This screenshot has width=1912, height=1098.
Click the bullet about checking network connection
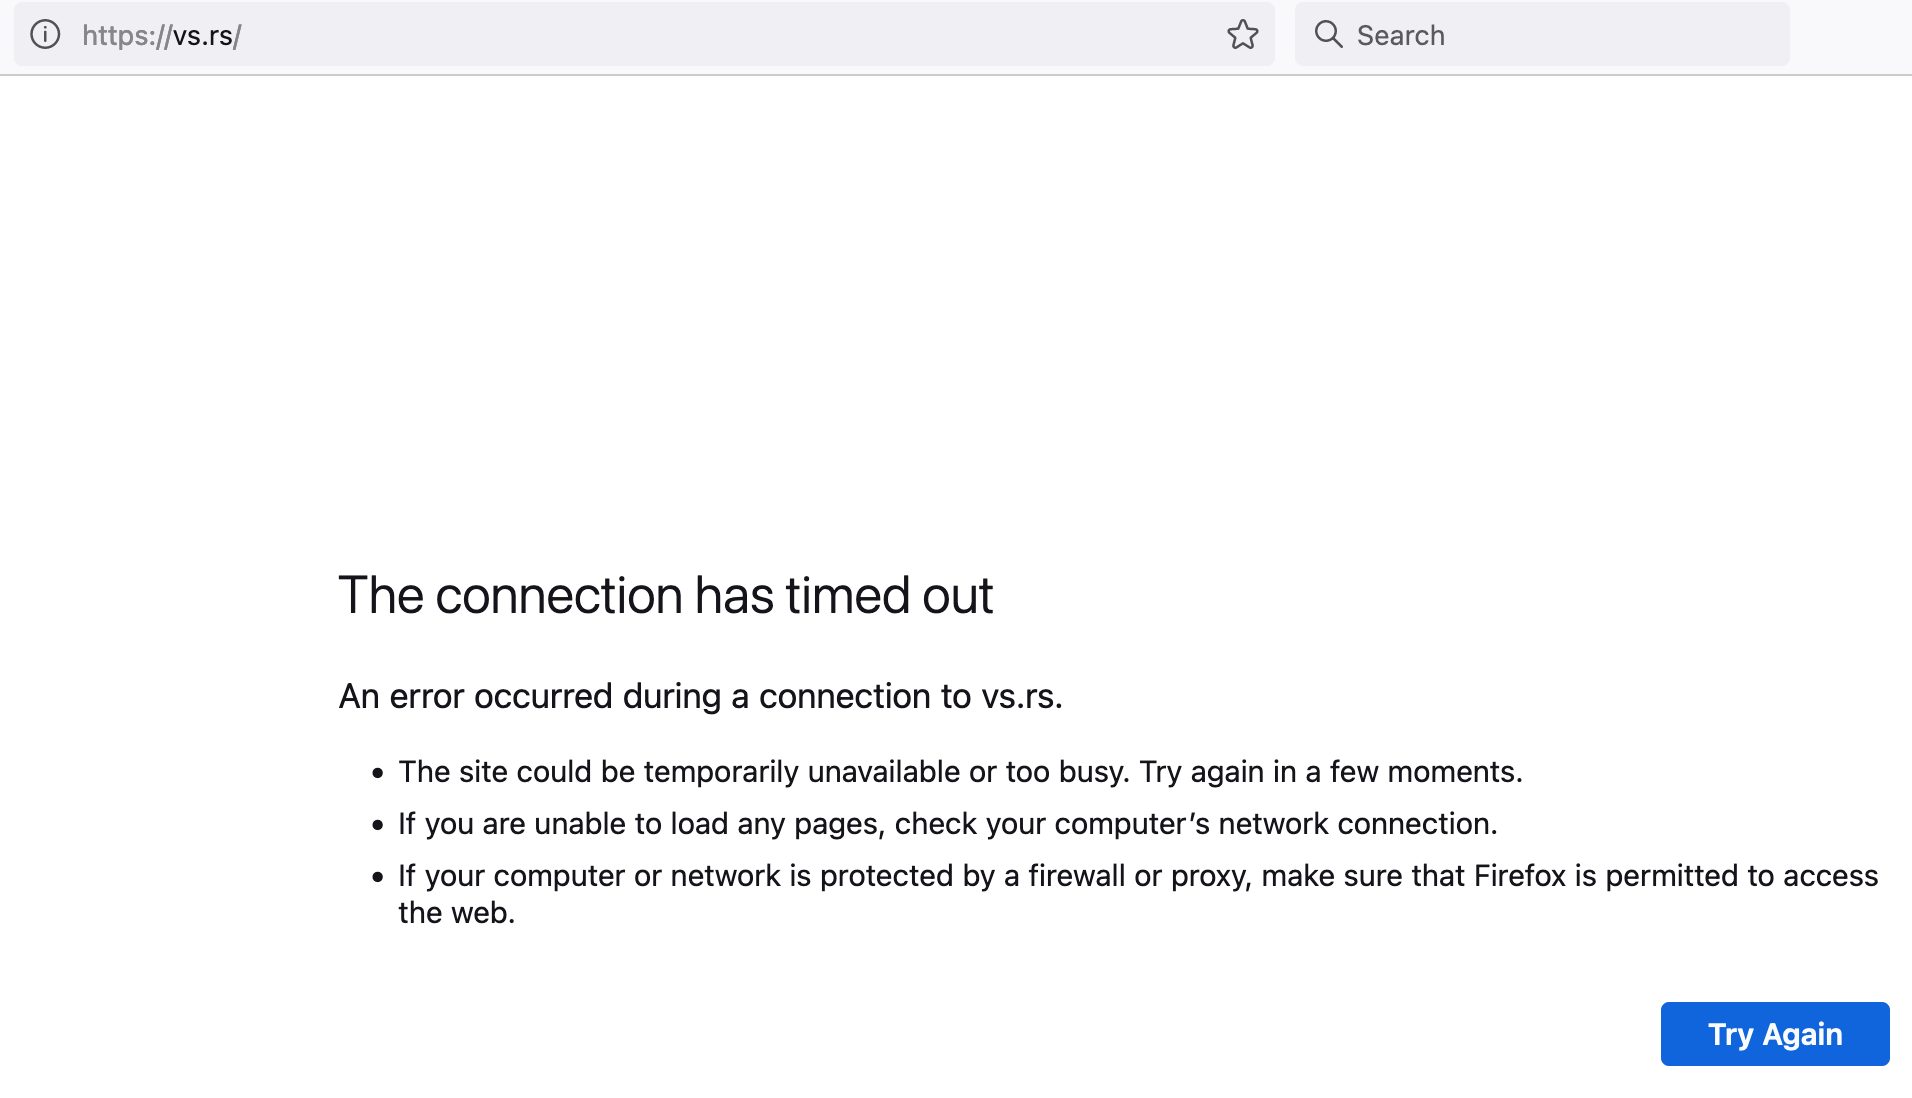tap(948, 824)
